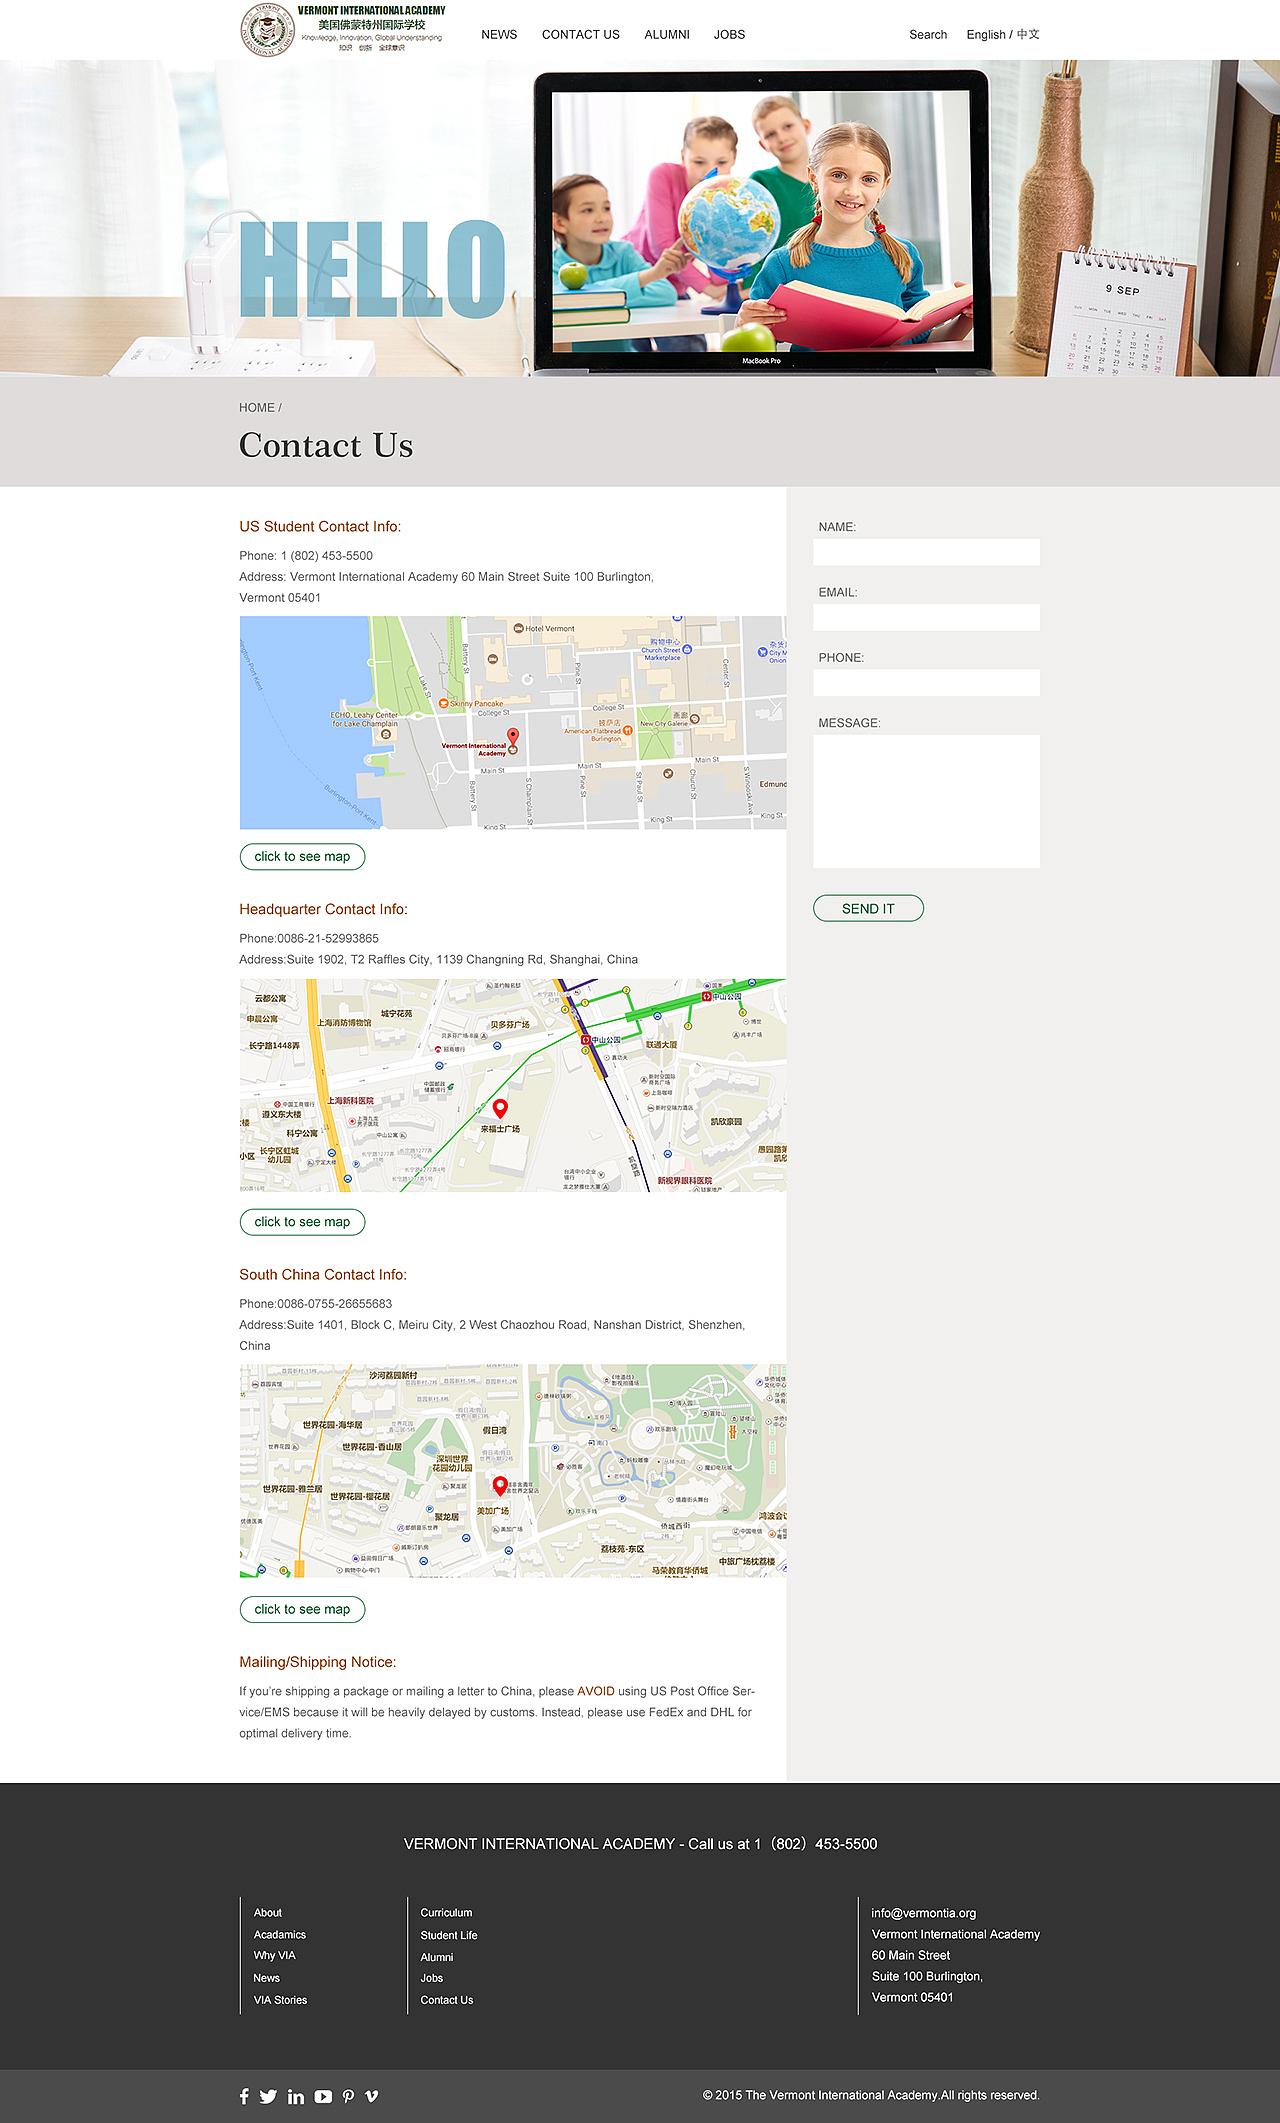The width and height of the screenshot is (1280, 2123).
Task: Open News link in footer
Action: coord(267,1978)
